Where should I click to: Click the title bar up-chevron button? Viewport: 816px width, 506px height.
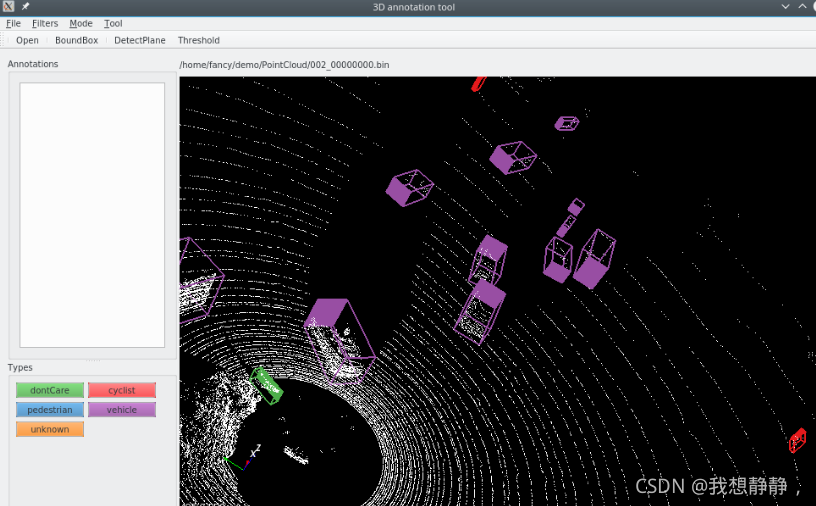[x=802, y=7]
